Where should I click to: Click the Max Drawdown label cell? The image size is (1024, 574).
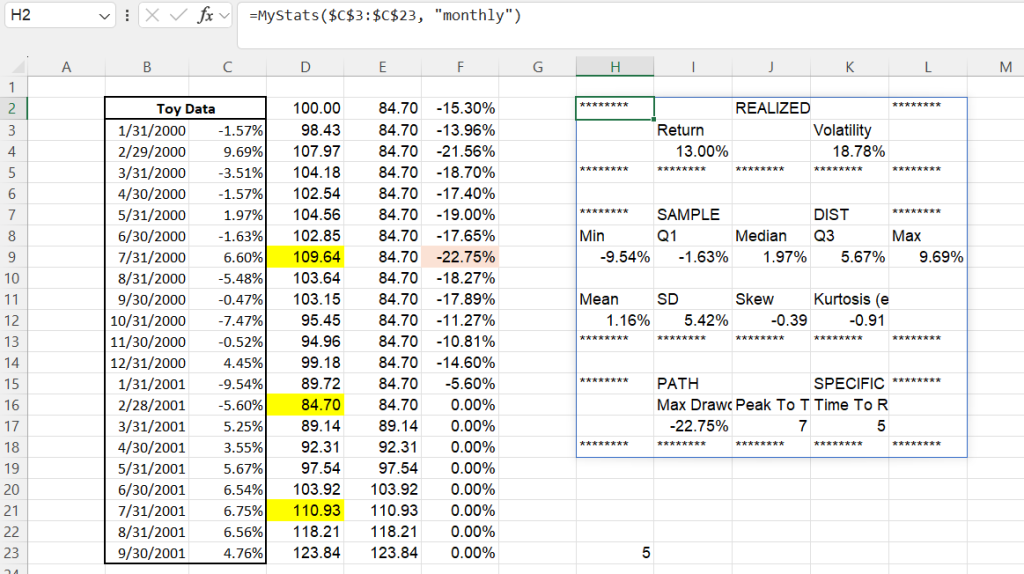coord(693,405)
